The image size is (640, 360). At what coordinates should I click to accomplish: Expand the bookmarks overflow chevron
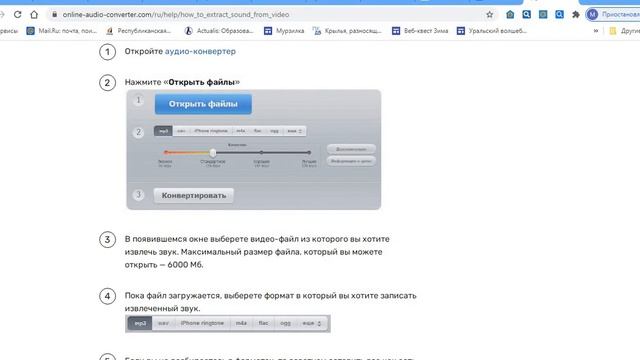[x=596, y=31]
